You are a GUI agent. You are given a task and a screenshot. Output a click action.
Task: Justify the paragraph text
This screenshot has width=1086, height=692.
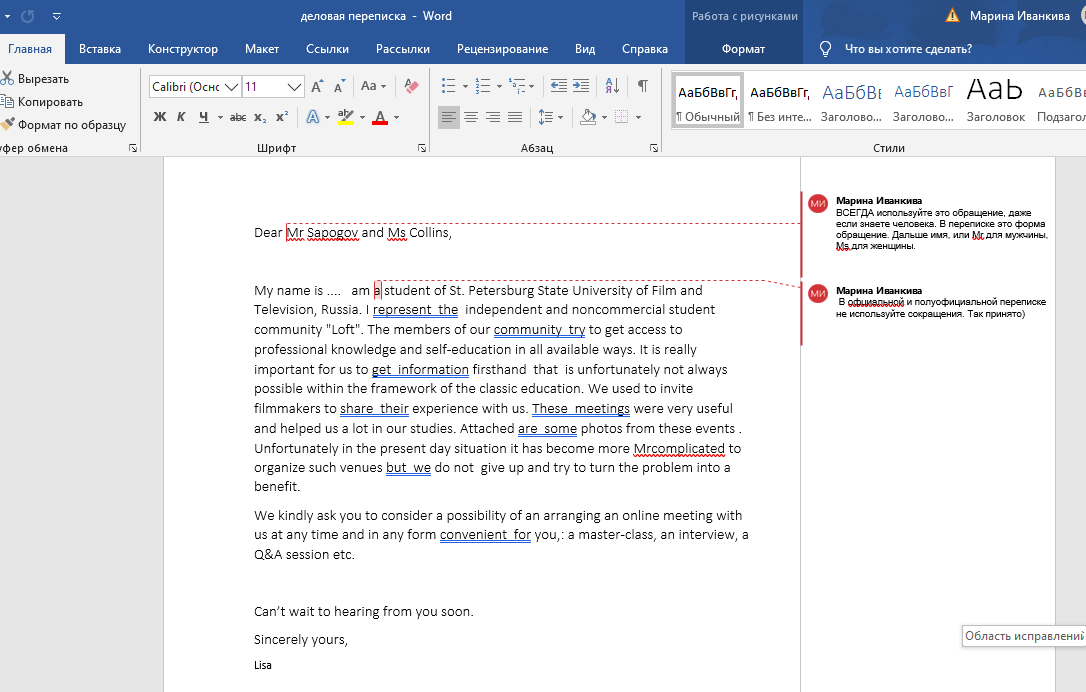click(515, 117)
